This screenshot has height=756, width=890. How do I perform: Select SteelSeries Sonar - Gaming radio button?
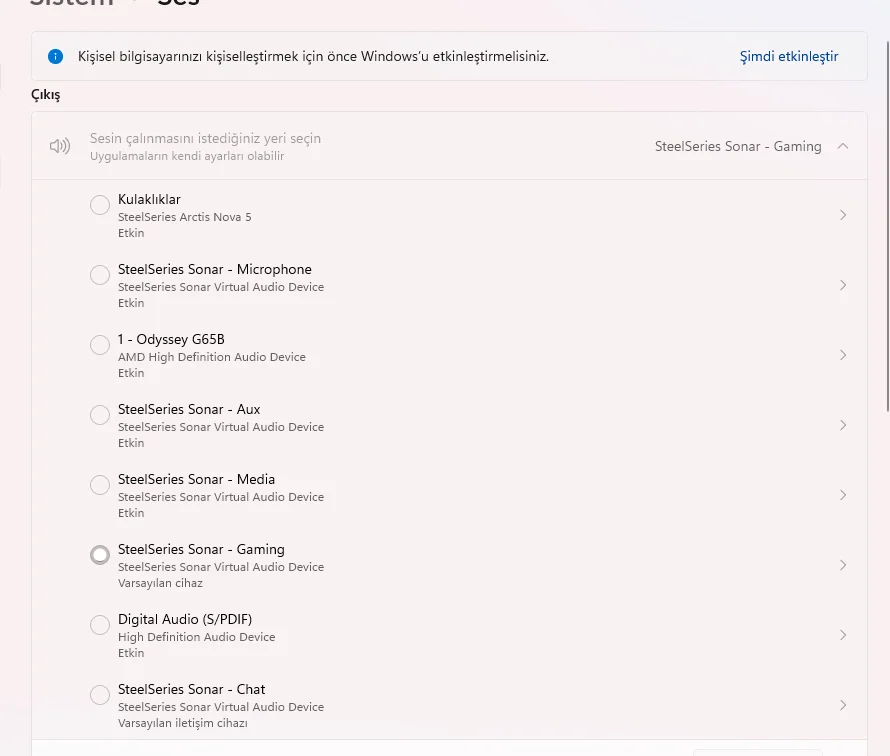(x=100, y=555)
